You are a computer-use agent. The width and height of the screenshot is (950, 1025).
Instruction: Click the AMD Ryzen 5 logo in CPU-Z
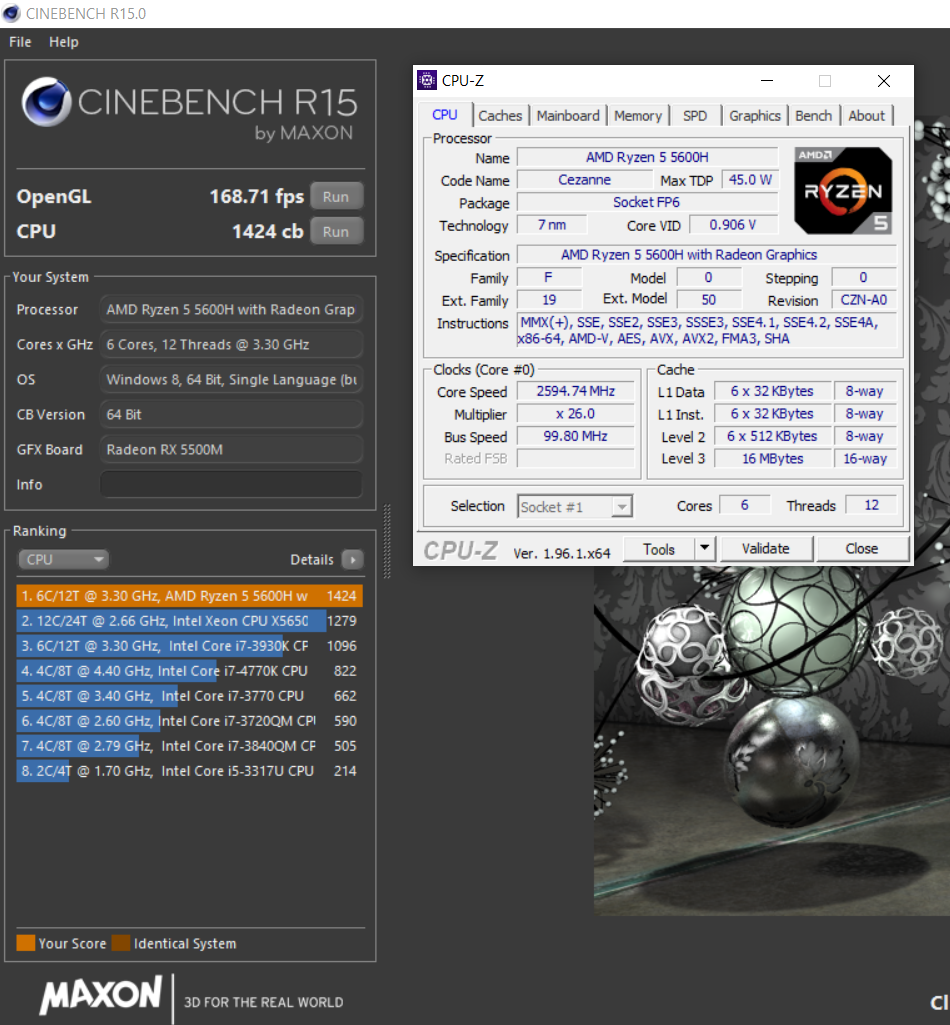pyautogui.click(x=843, y=191)
